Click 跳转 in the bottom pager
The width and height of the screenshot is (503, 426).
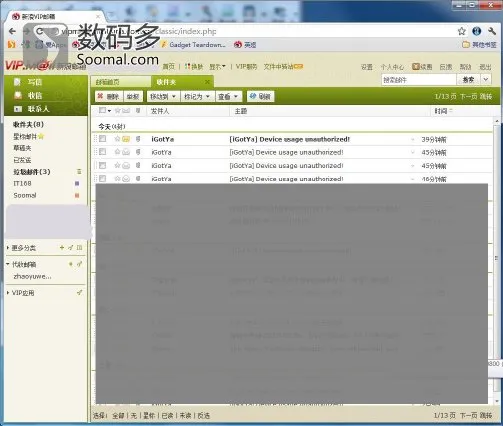[x=486, y=415]
